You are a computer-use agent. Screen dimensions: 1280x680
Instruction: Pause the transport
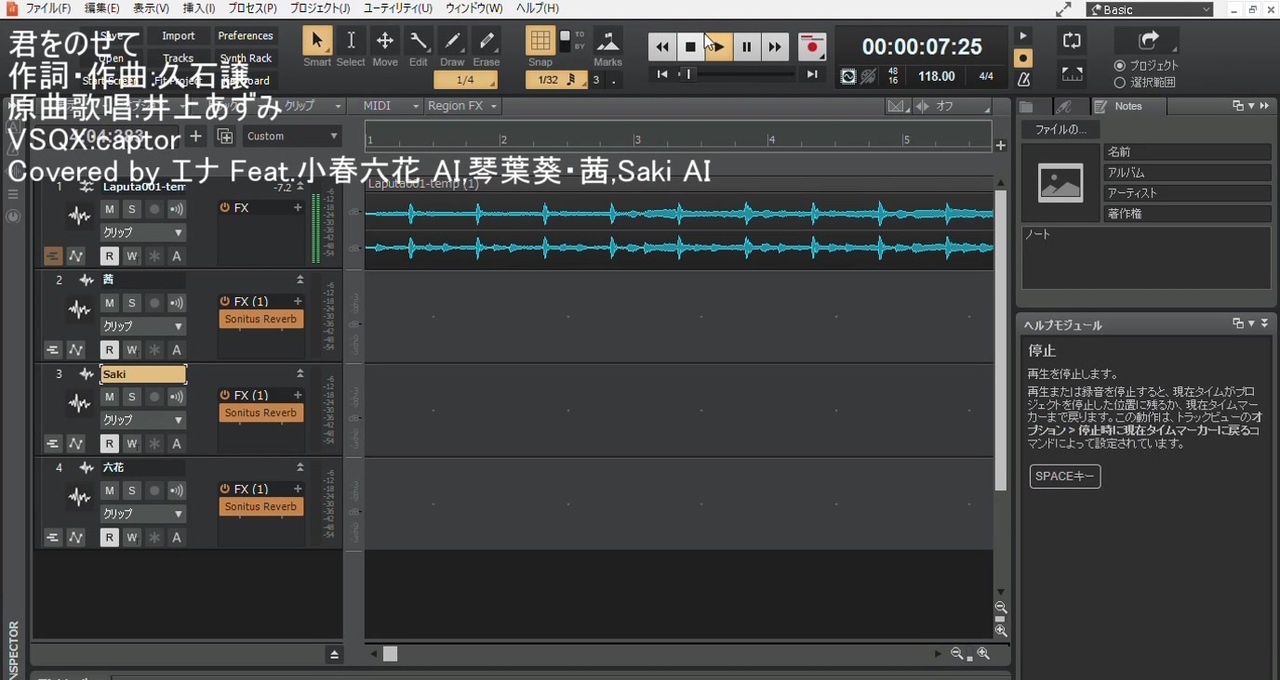(x=746, y=46)
